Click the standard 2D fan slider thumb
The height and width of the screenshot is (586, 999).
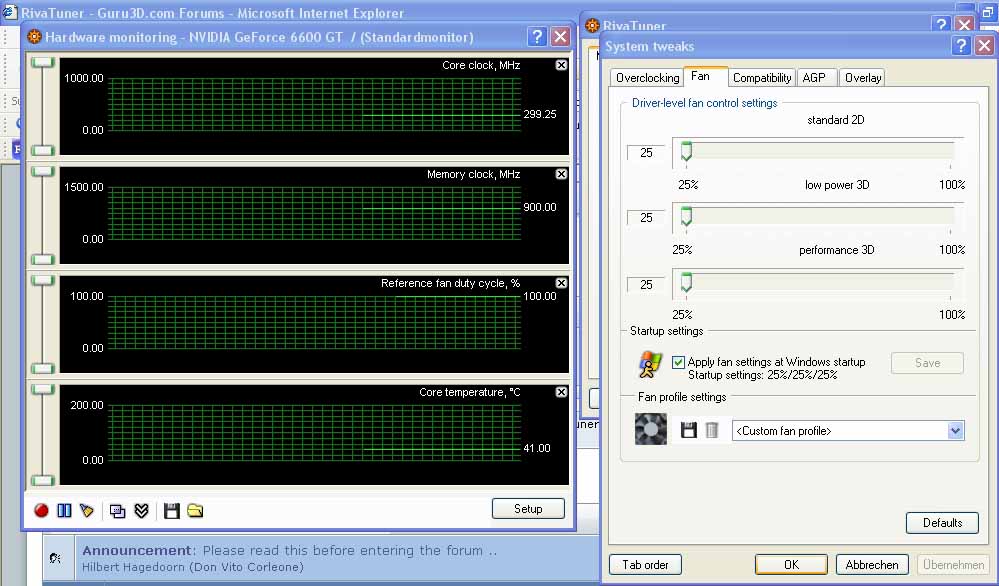tap(686, 152)
